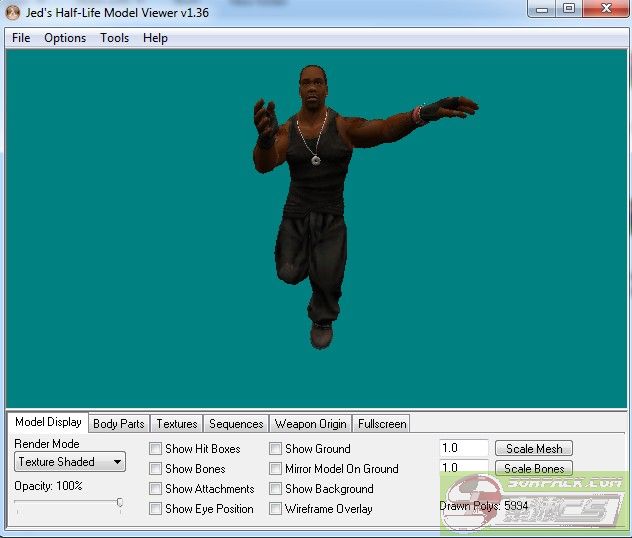Enable the Mirror Model On Ground checkbox
This screenshot has width=632, height=538.
pyautogui.click(x=275, y=469)
